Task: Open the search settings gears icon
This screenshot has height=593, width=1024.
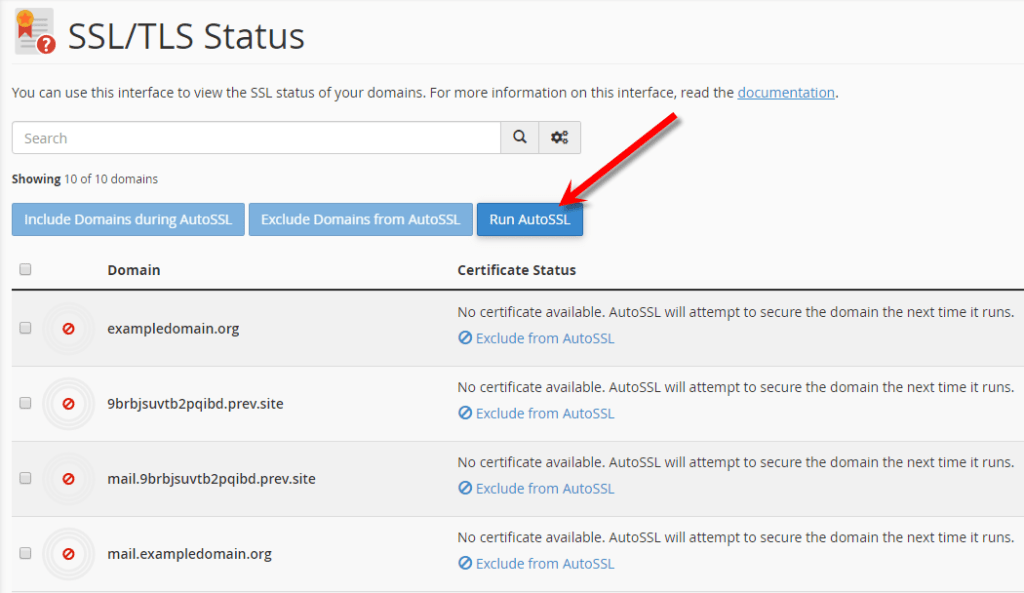Action: 560,138
